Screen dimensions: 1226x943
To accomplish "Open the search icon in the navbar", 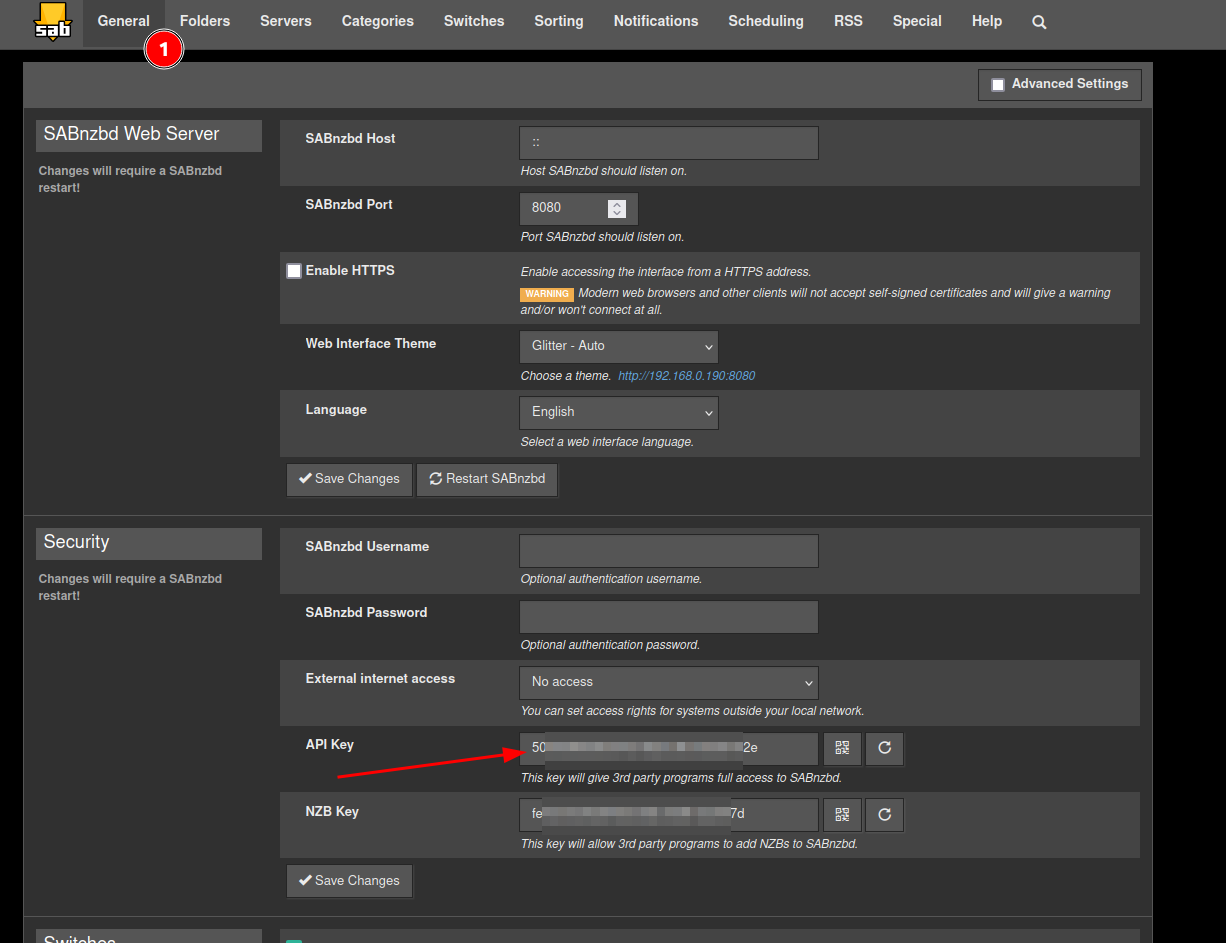I will [1039, 21].
